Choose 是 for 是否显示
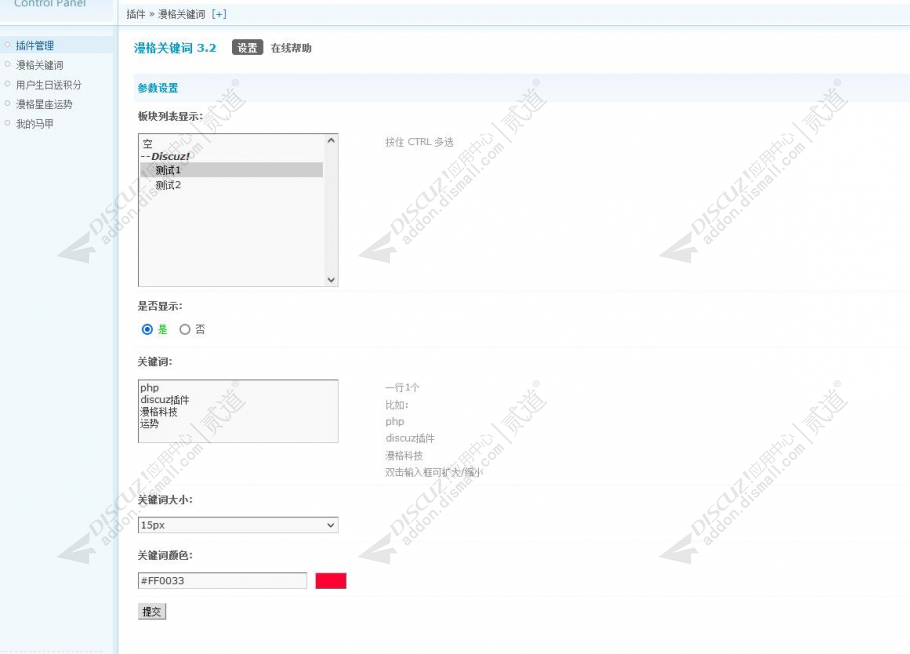The height and width of the screenshot is (654, 910). click(147, 329)
